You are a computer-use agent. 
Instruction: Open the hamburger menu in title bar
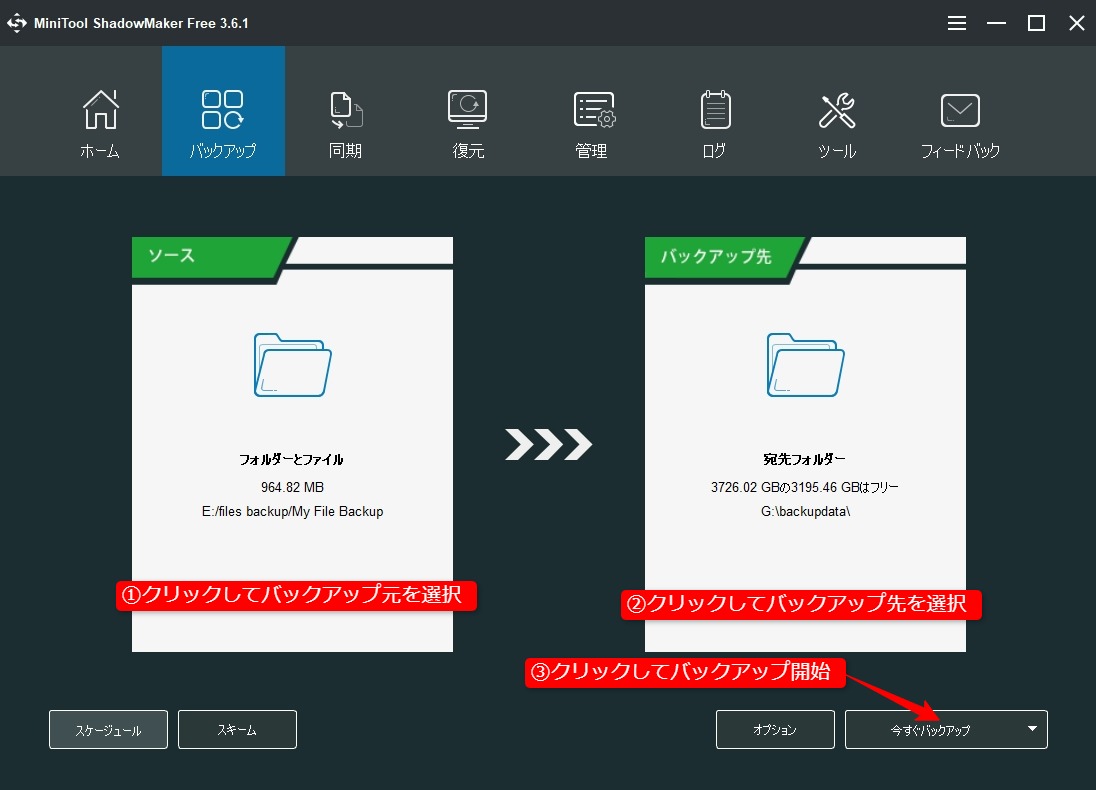pyautogui.click(x=957, y=23)
